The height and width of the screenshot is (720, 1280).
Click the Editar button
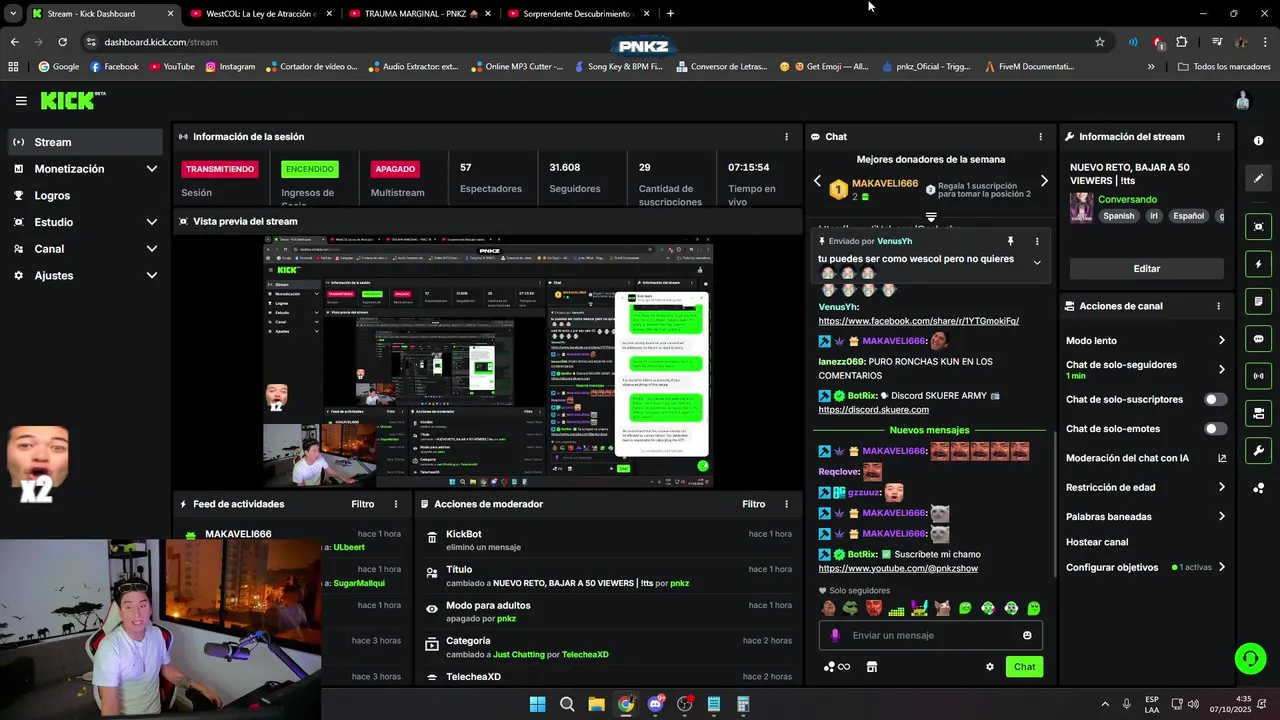click(1147, 269)
